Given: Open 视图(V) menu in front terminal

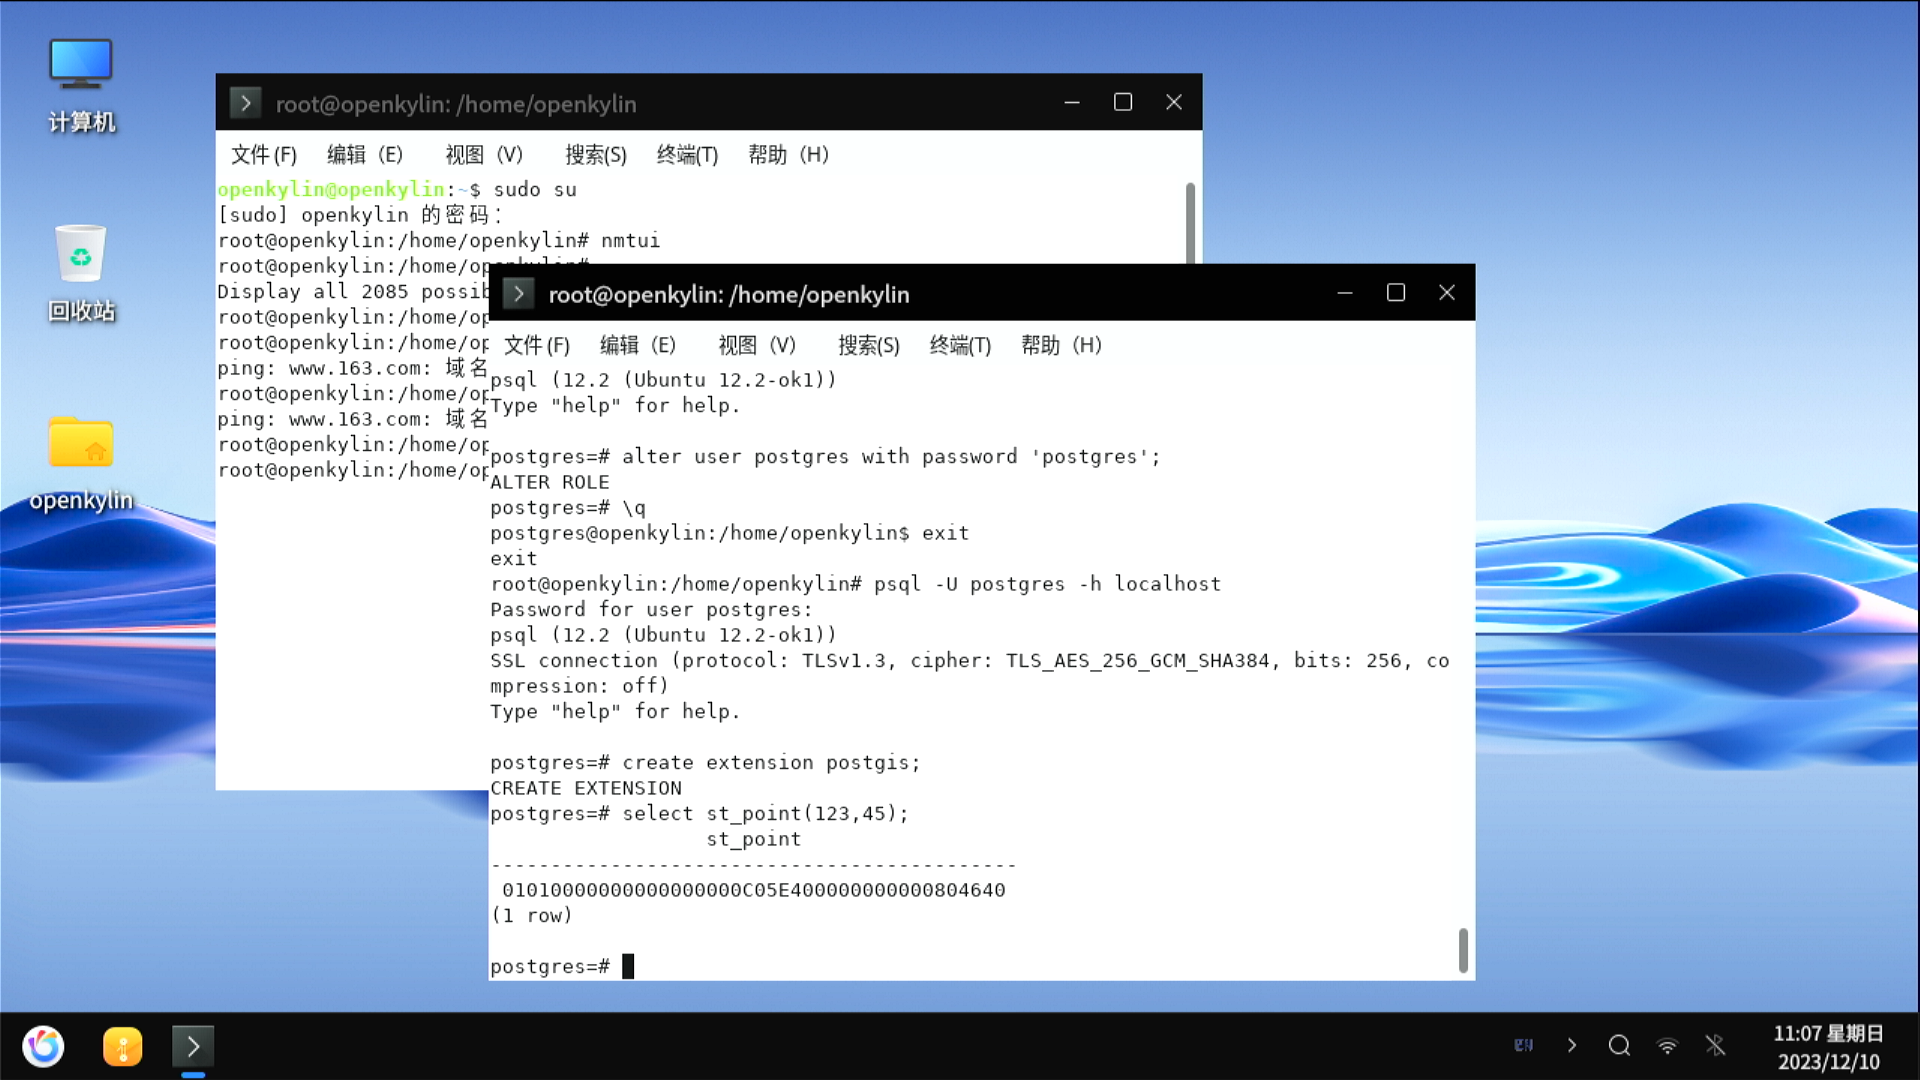Looking at the screenshot, I should (757, 346).
